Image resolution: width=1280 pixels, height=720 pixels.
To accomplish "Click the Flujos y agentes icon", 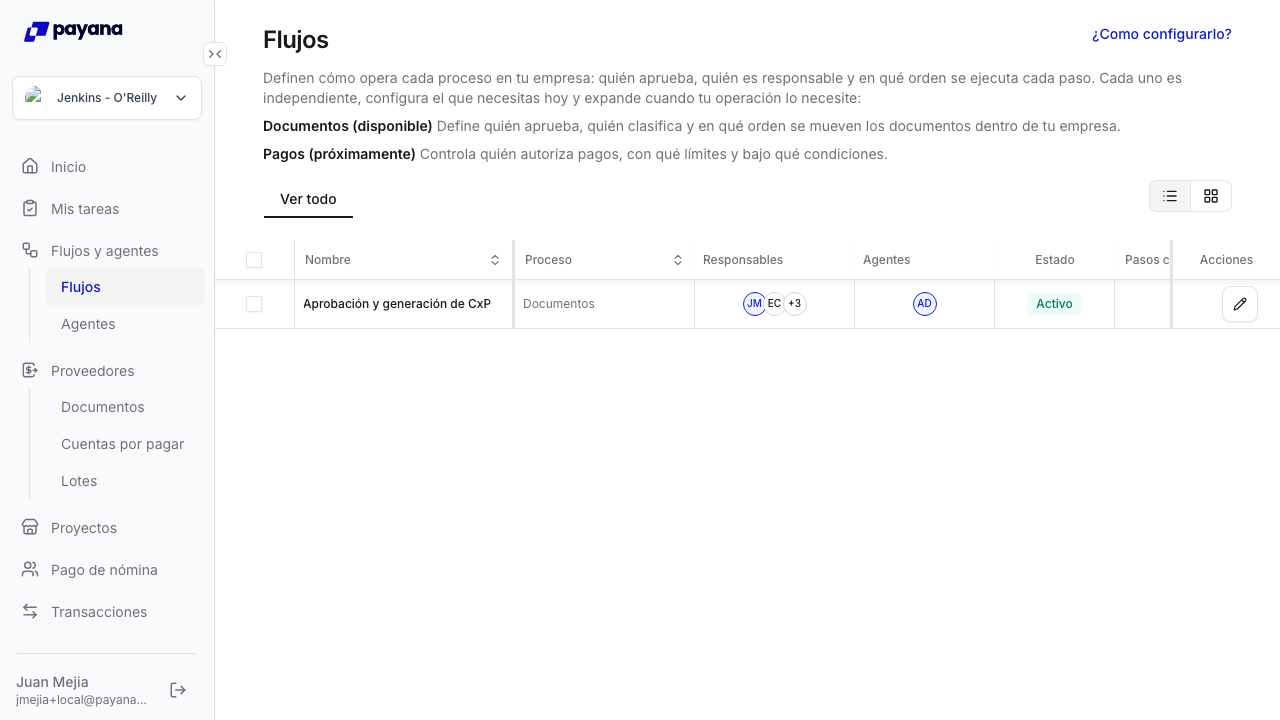I will pos(30,251).
